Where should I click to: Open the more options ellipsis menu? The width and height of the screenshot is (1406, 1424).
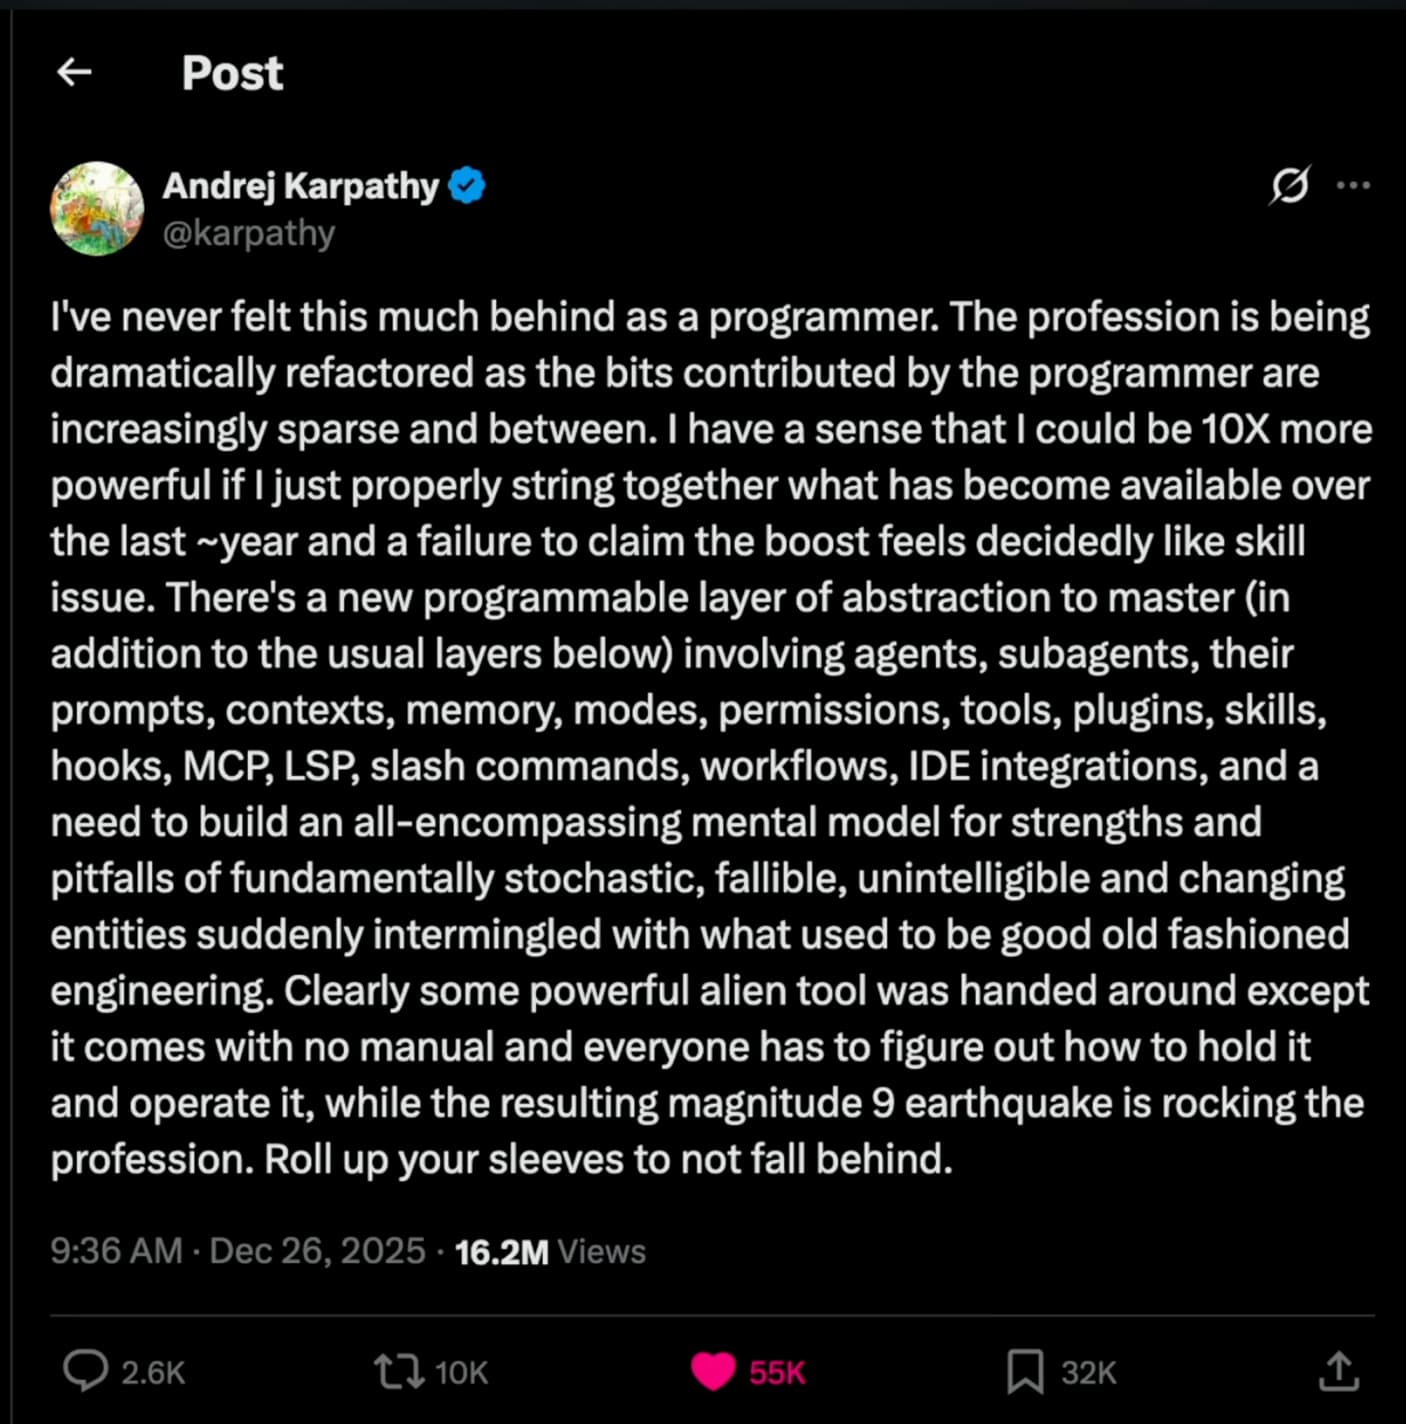pos(1355,185)
